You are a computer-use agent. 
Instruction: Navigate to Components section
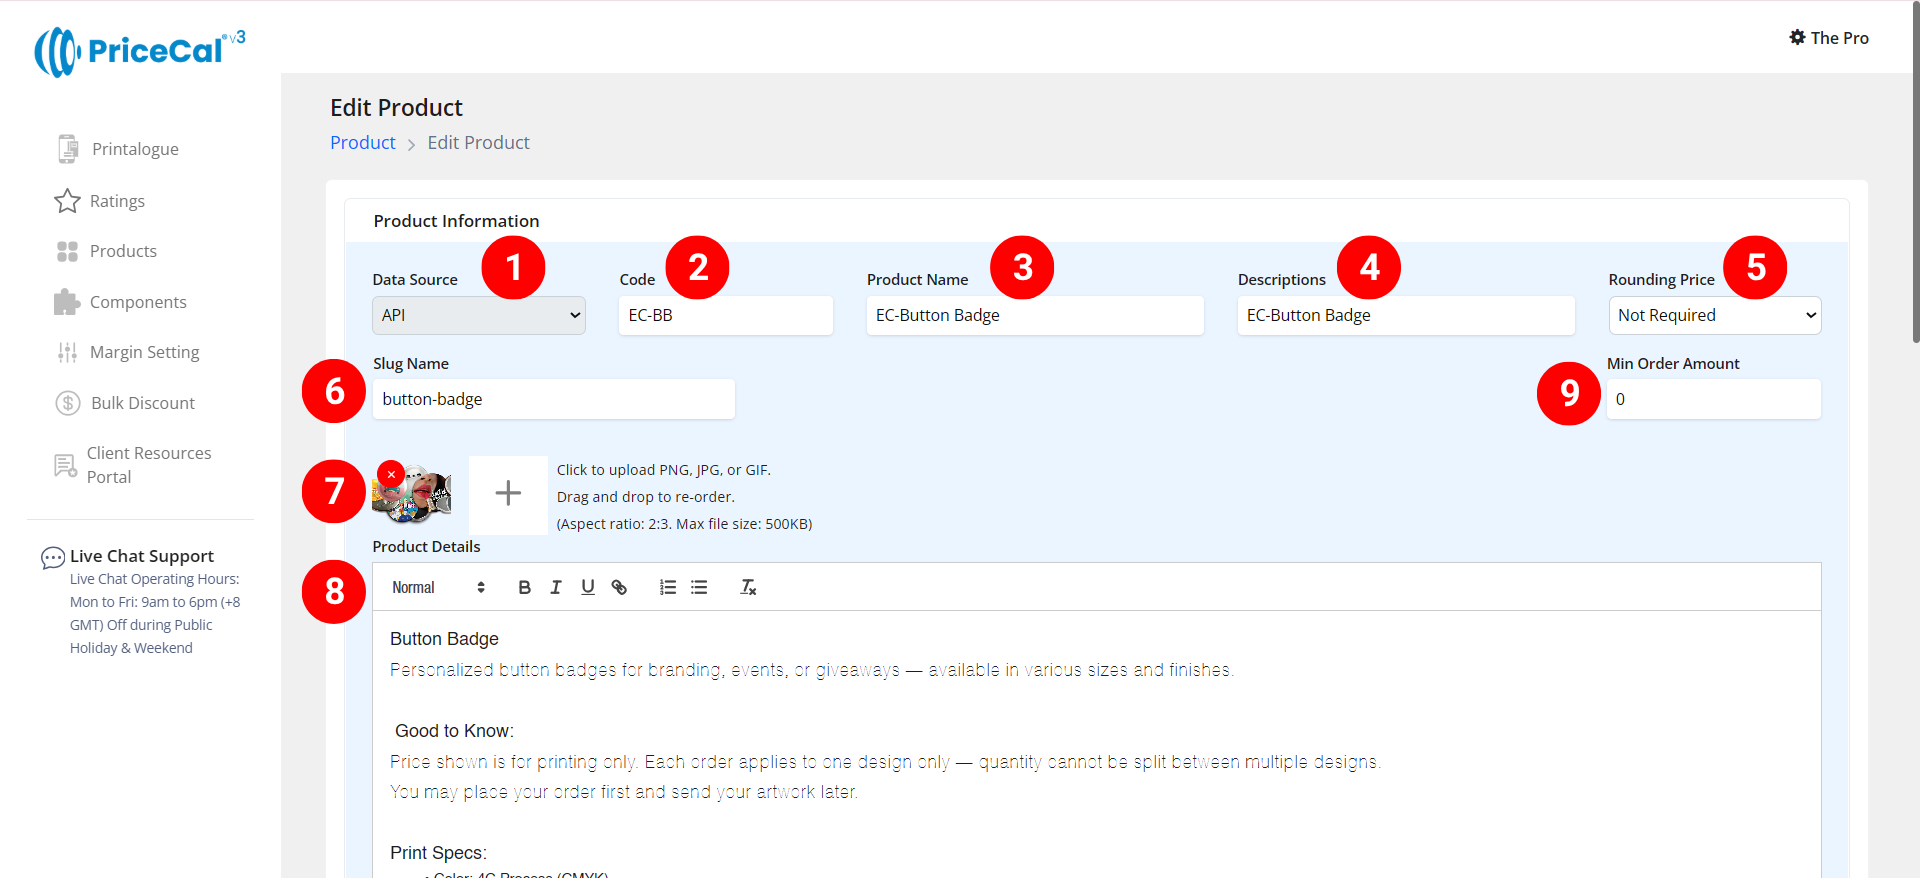(138, 303)
